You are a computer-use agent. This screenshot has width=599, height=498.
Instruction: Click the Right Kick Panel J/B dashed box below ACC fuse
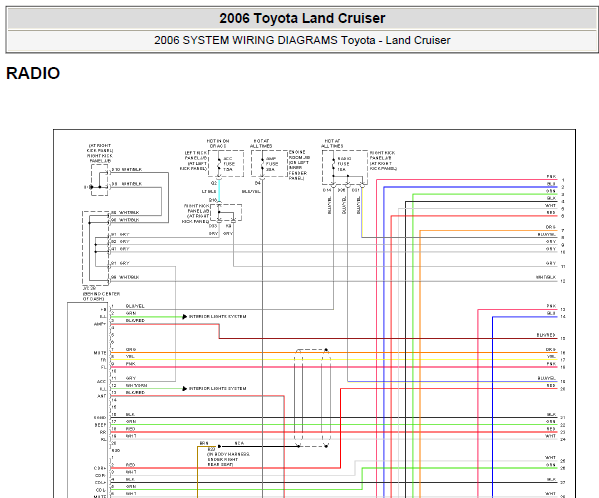(226, 213)
